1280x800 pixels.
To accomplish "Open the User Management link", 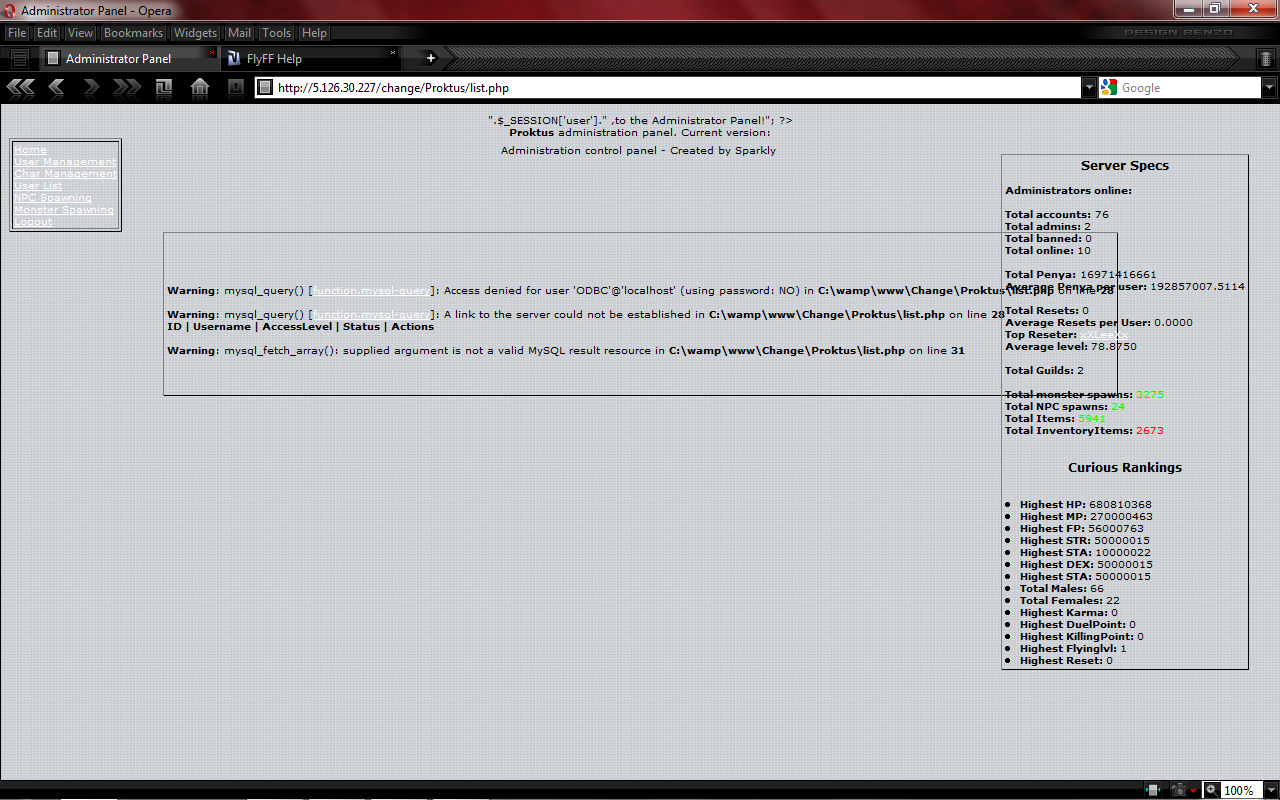I will [65, 161].
